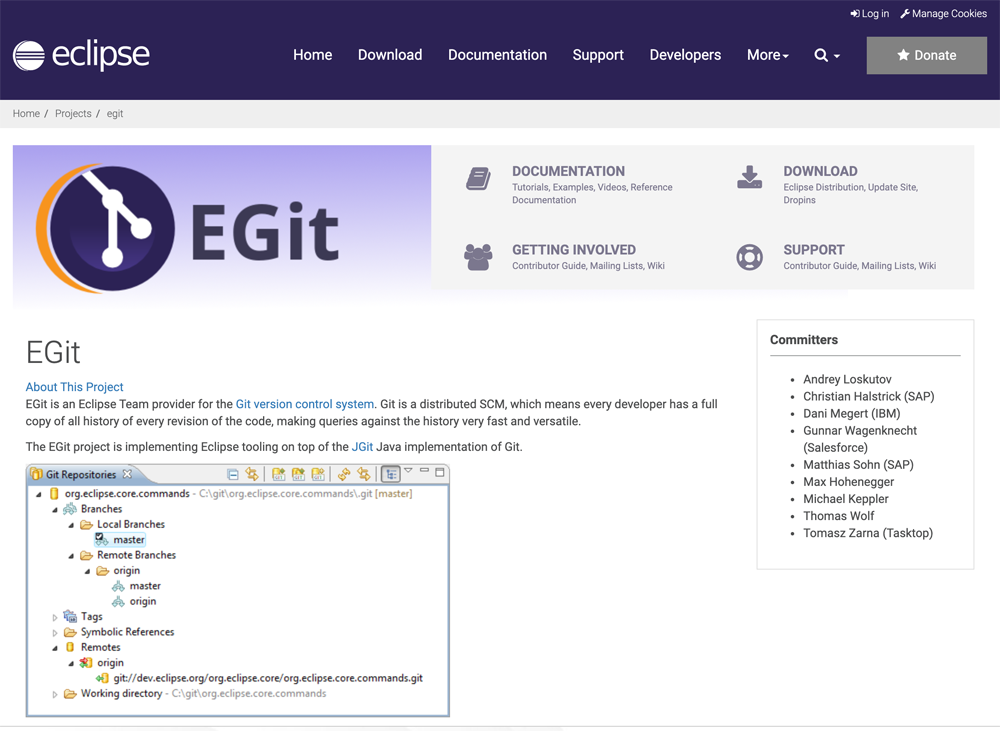Viewport: 1000px width, 731px height.
Task: Click the org.eclipse.core.commands repository cylinder icon
Action: [54, 494]
